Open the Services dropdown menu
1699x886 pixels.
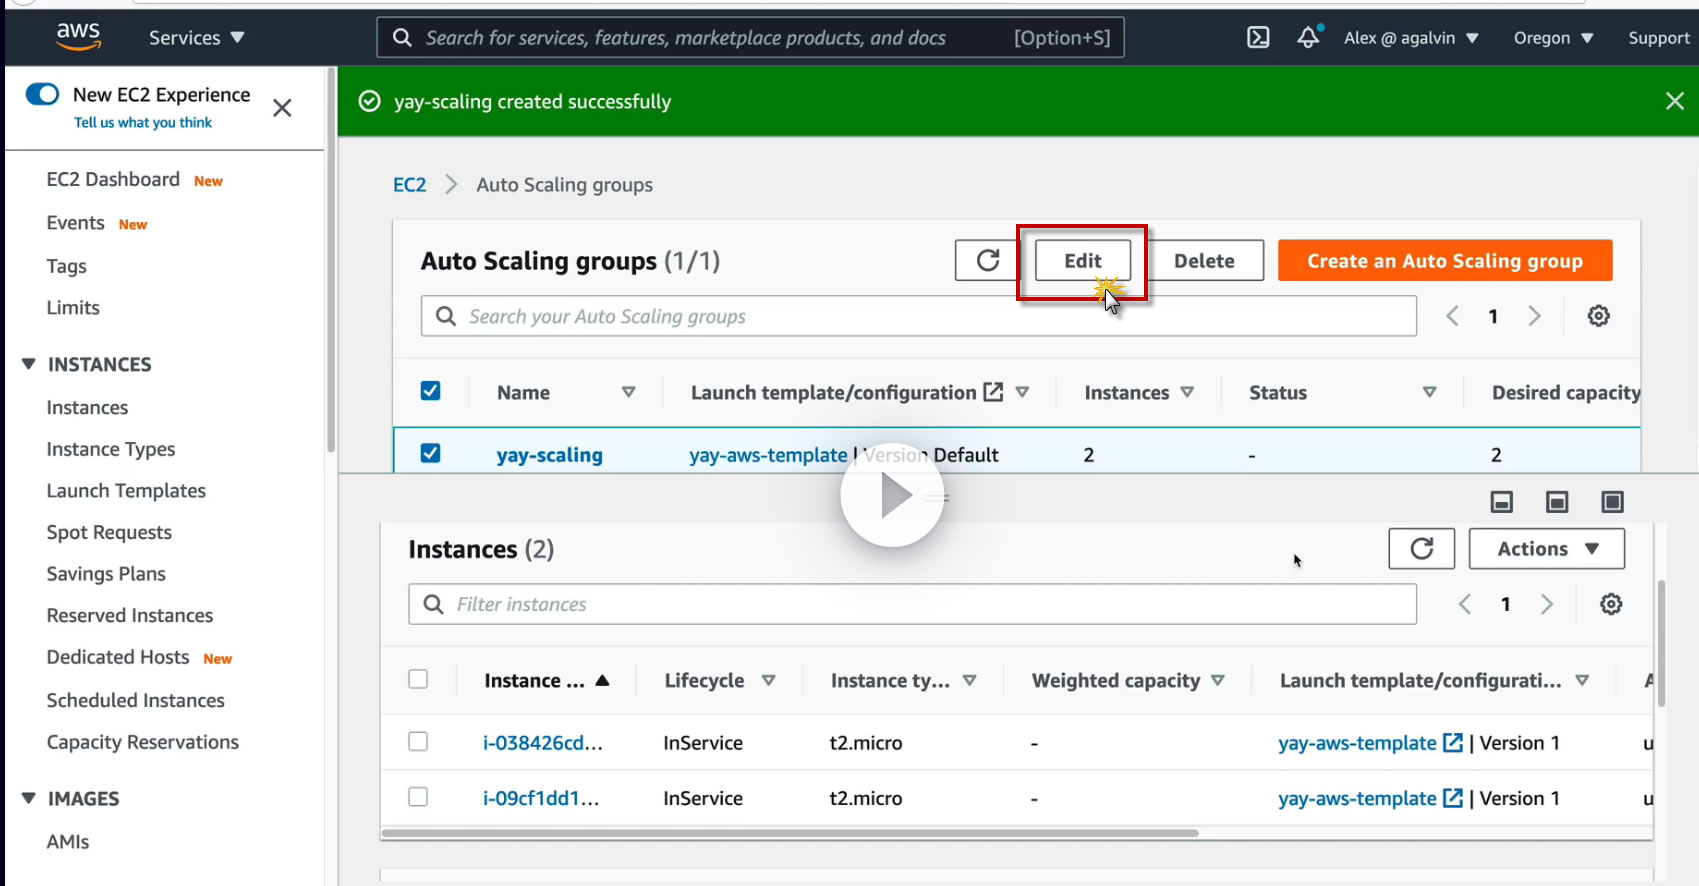pos(196,38)
